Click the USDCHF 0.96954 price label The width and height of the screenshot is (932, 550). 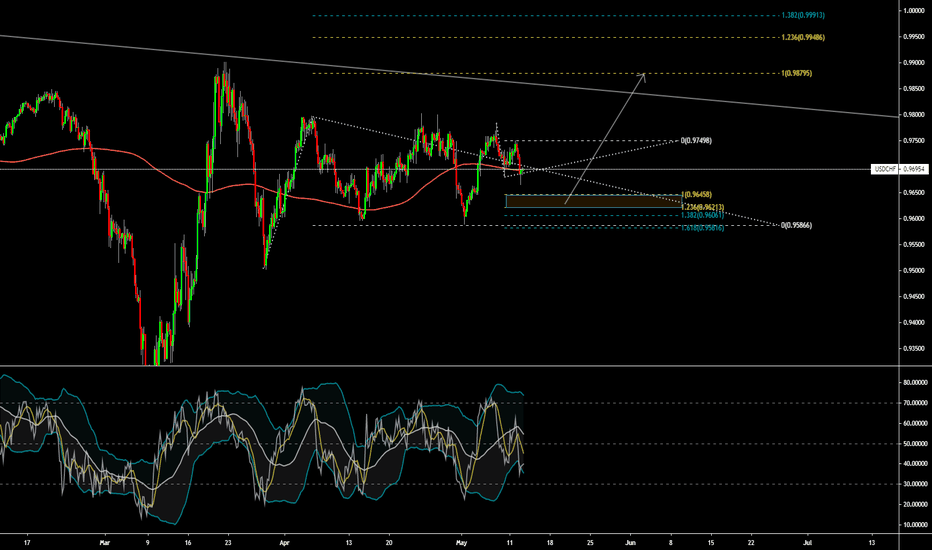[899, 169]
